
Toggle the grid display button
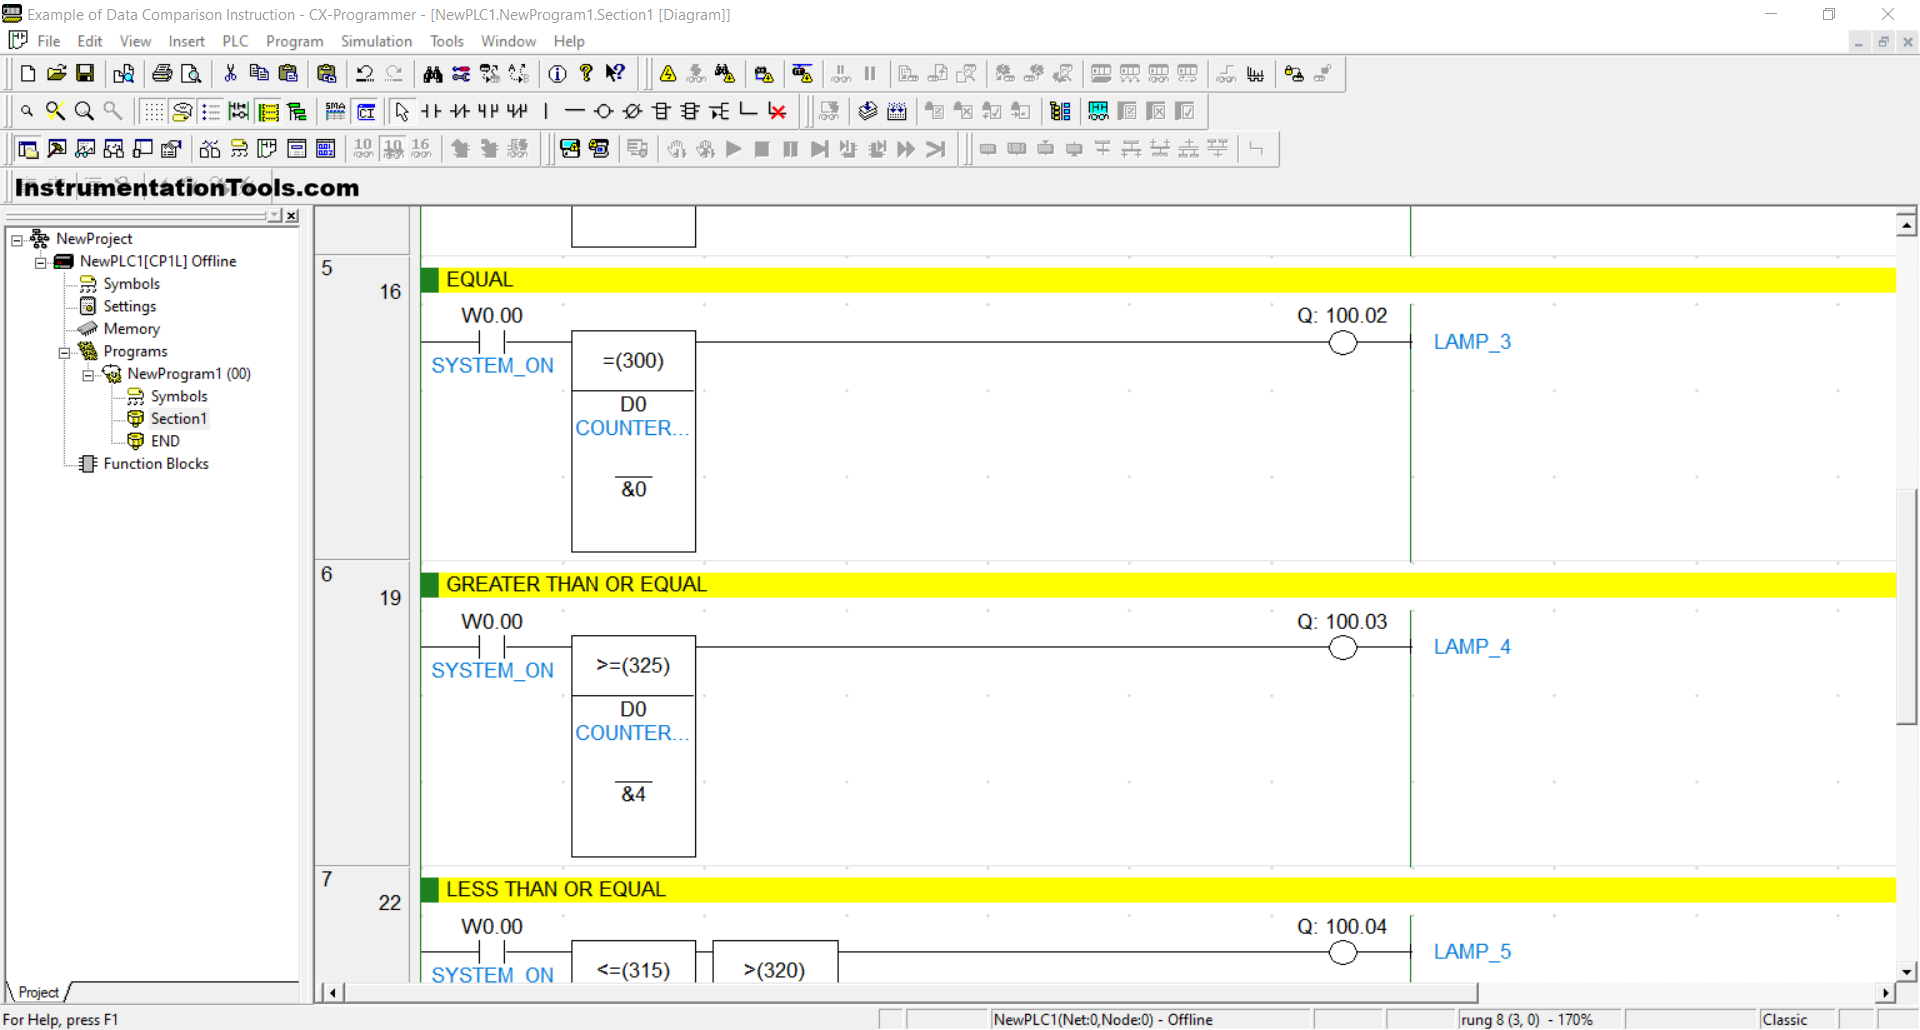pyautogui.click(x=153, y=111)
